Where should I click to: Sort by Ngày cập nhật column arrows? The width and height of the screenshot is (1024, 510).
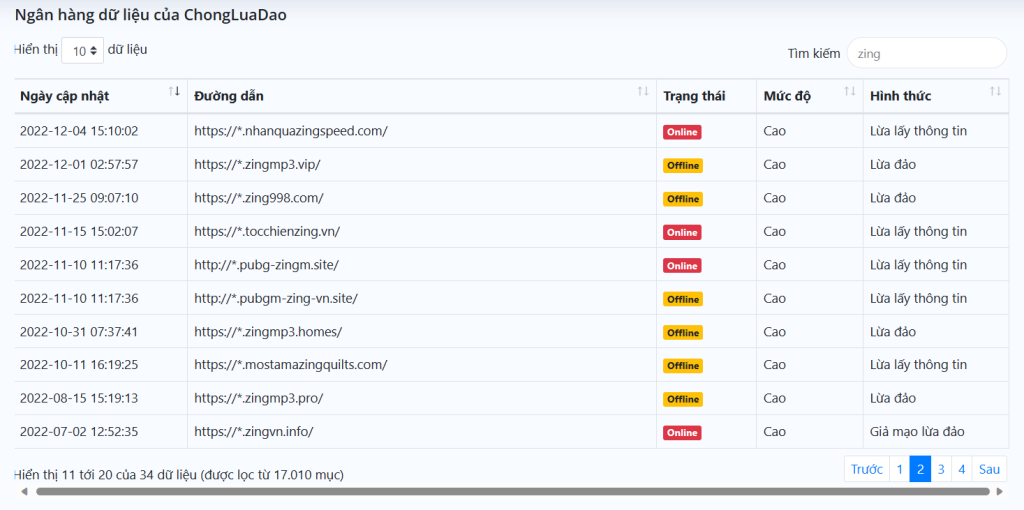click(x=174, y=91)
